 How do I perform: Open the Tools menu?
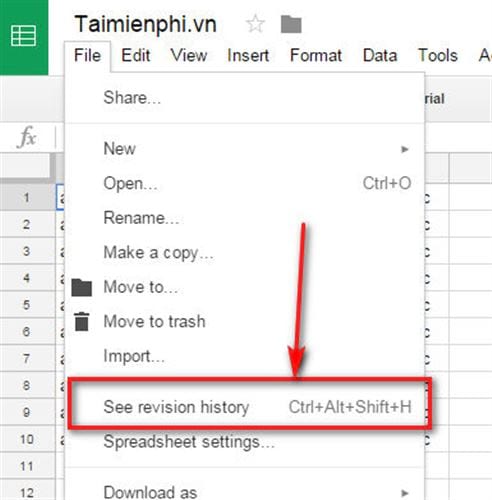click(x=438, y=55)
